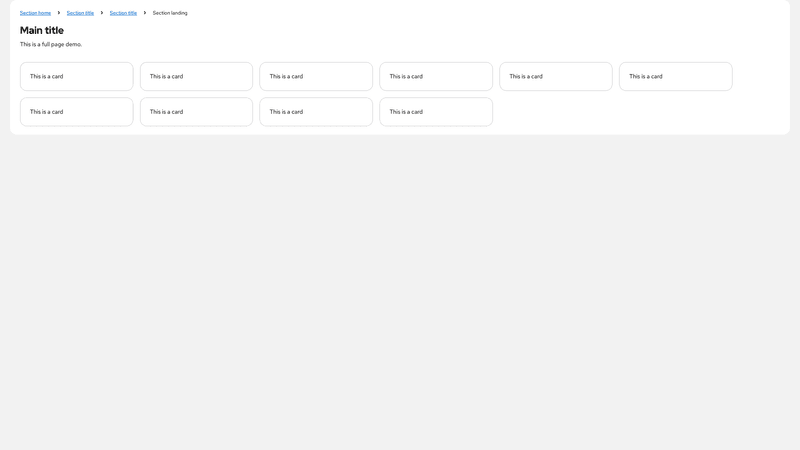Viewport: 800px width, 450px height.
Task: Select the second card in the top row
Action: point(196,76)
